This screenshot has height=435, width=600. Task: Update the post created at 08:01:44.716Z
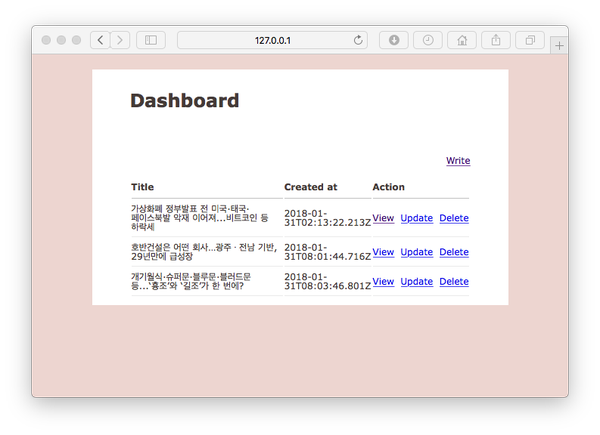point(417,252)
